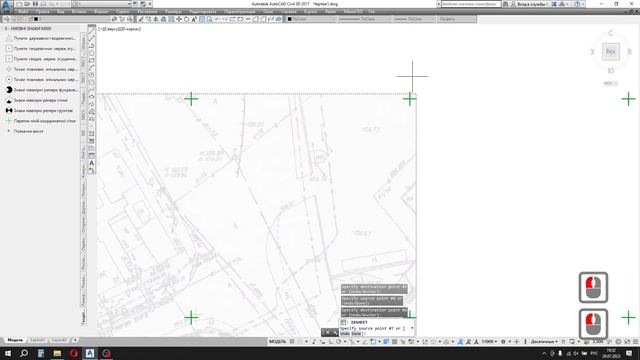Toggle annotation auto-scale in status bar
This screenshot has width=640, height=360.
468,342
